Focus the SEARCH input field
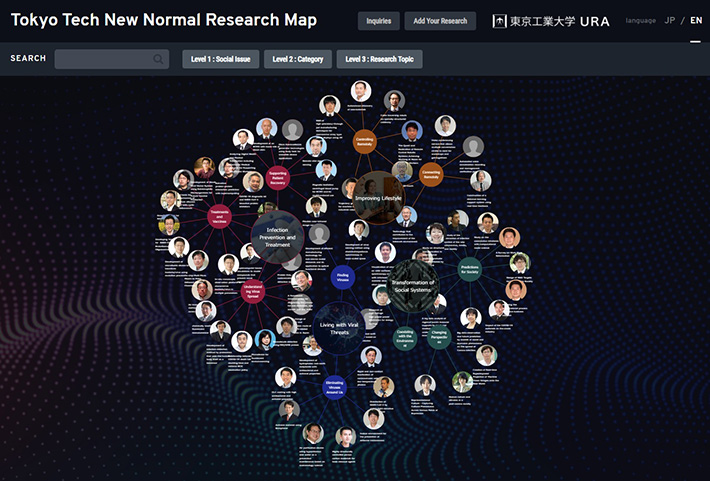Viewport: 710px width, 481px height. point(112,59)
